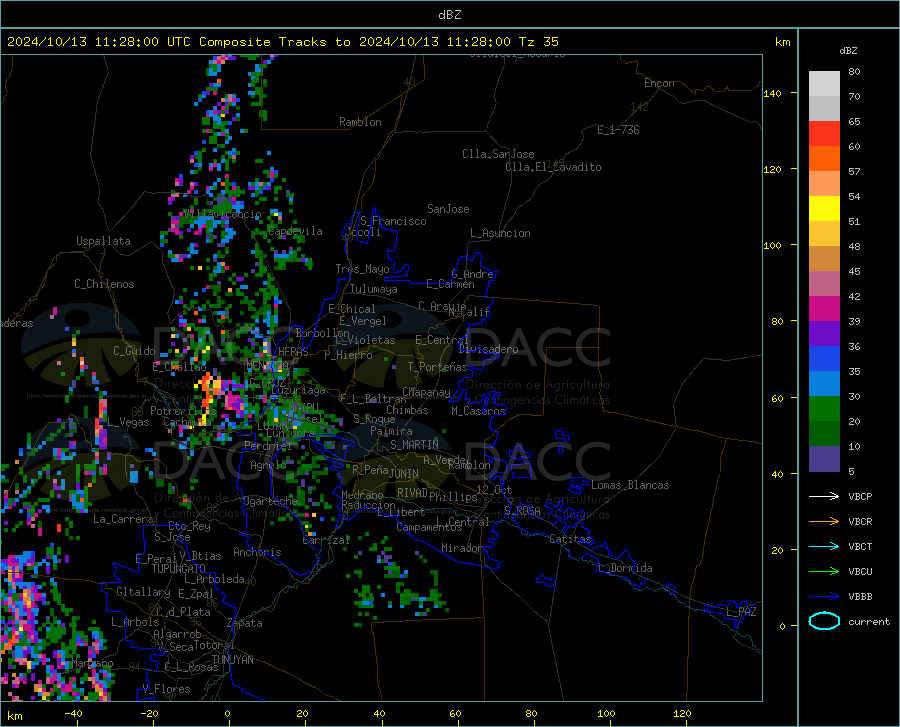Viewport: 900px width, 727px height.
Task: Click the 'L_PAZ' map label
Action: click(x=741, y=612)
